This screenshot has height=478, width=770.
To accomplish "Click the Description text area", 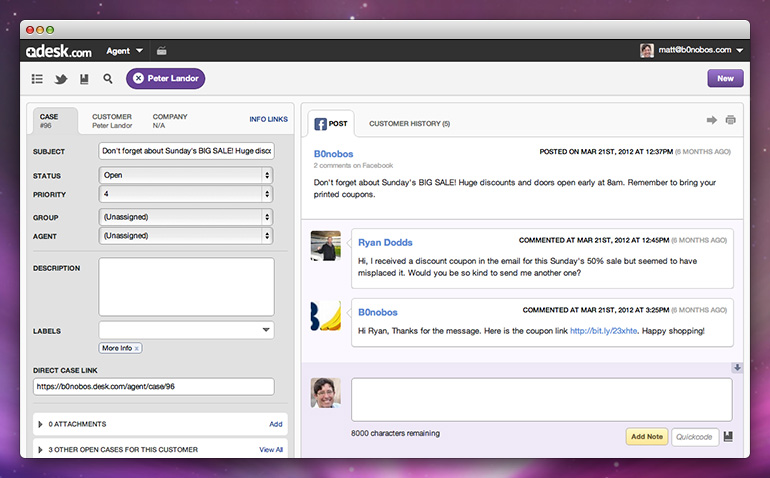I will (186, 286).
